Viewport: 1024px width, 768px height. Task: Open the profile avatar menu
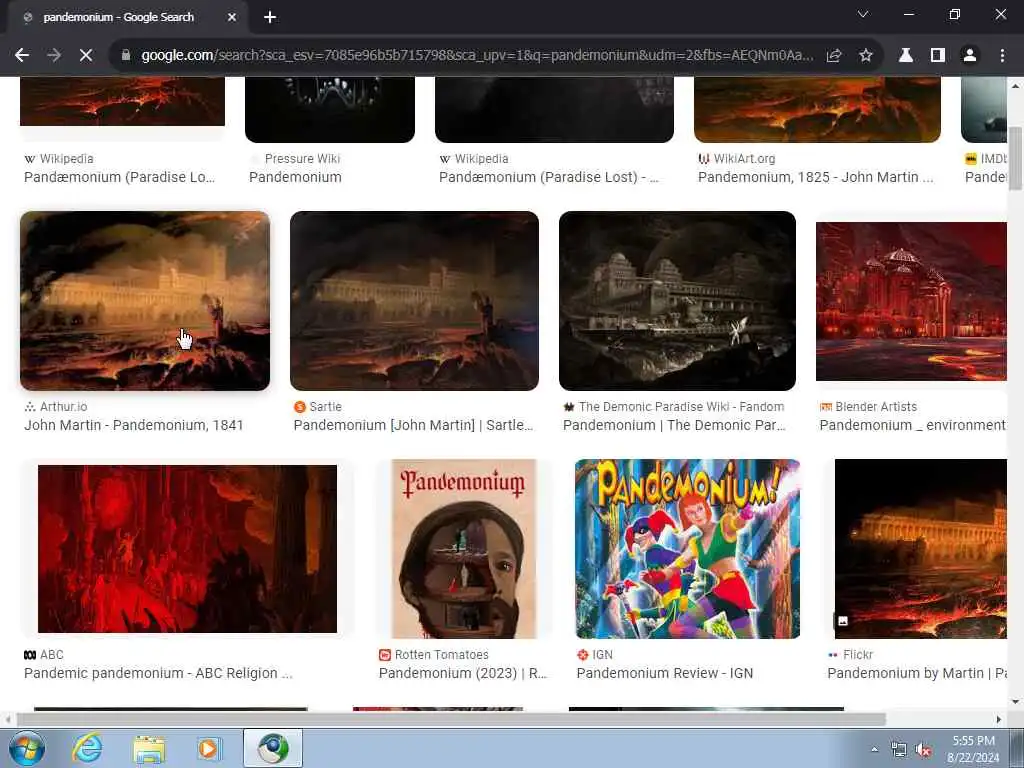point(970,56)
